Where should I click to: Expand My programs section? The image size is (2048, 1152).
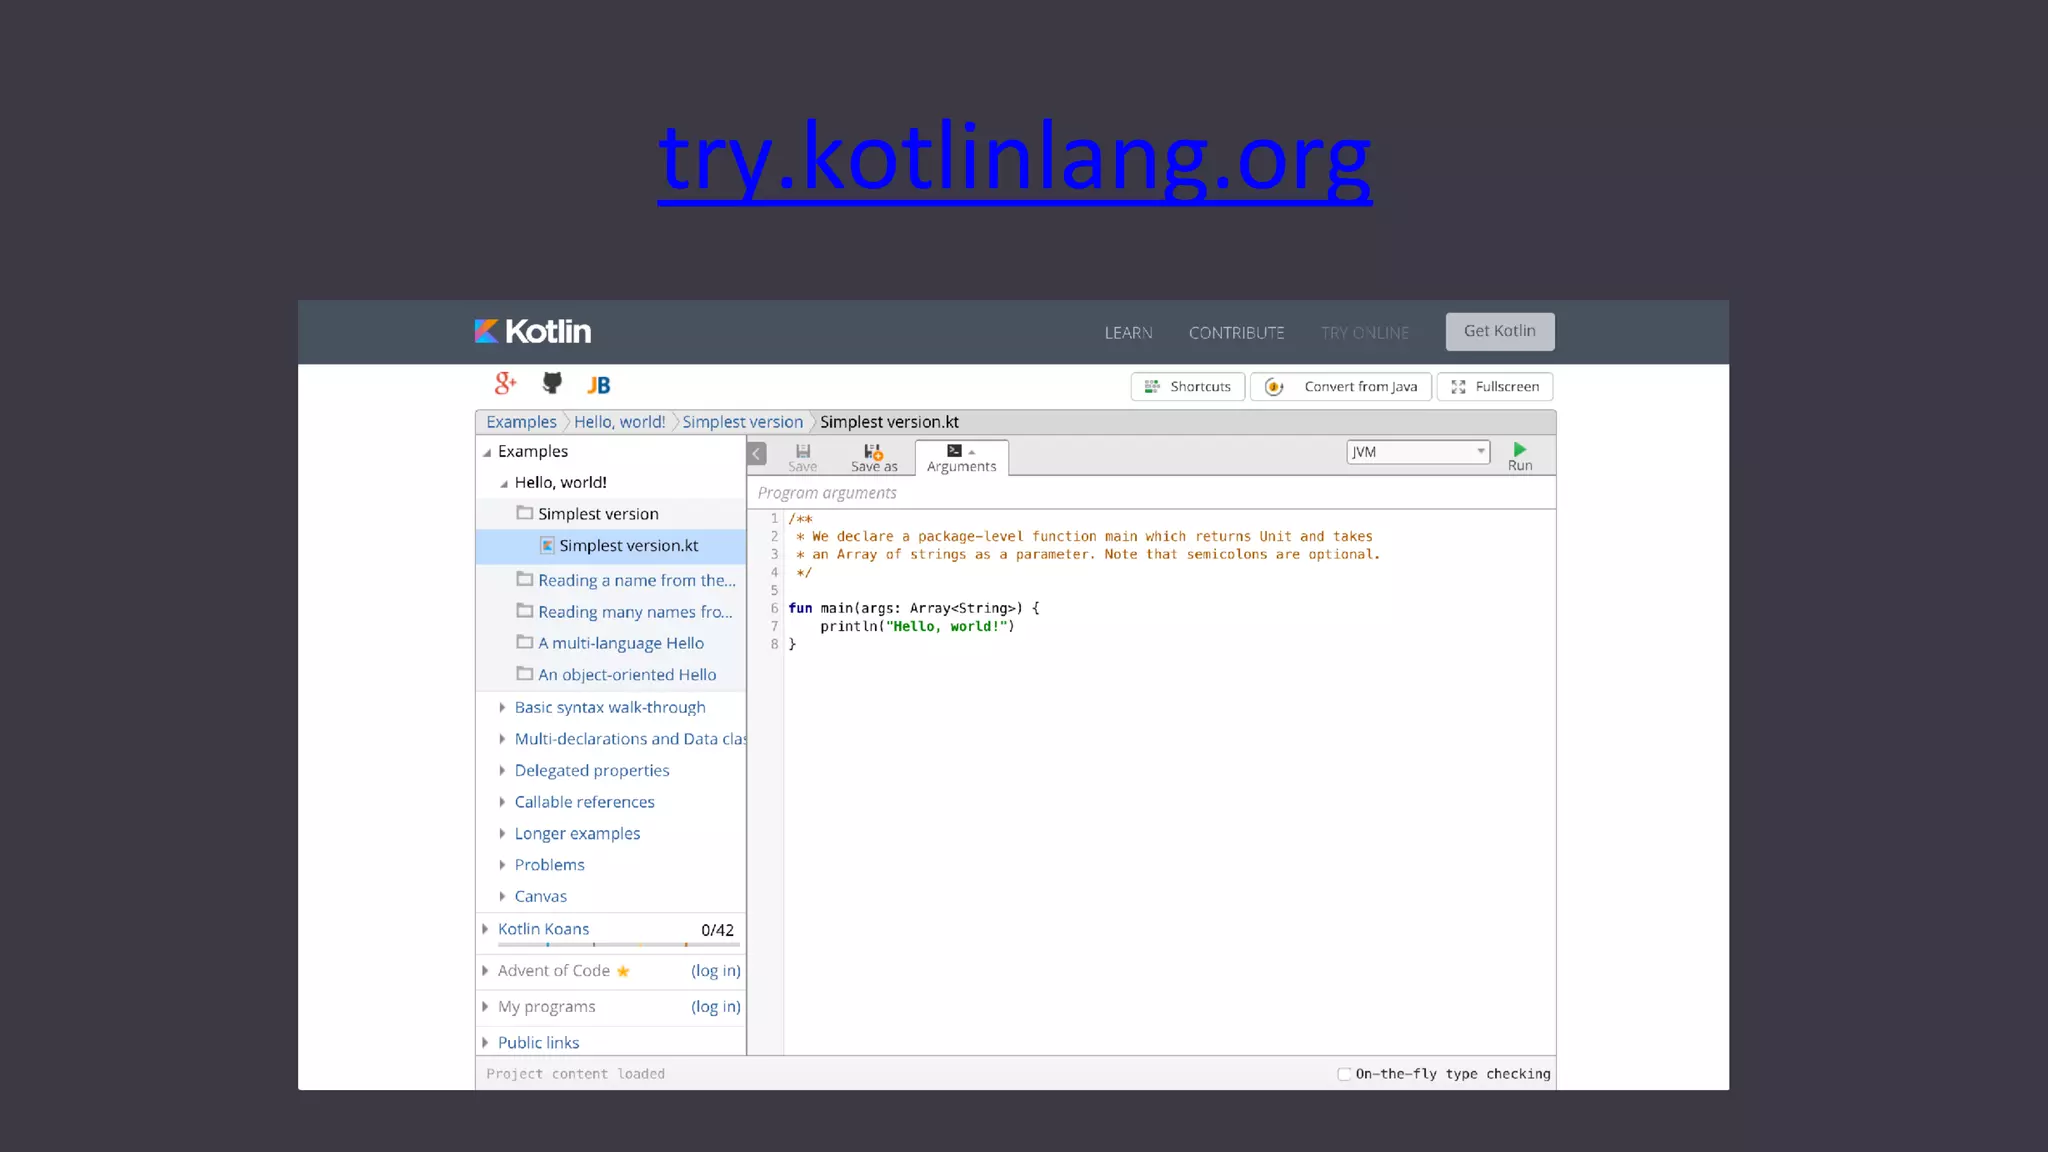[x=485, y=1007]
